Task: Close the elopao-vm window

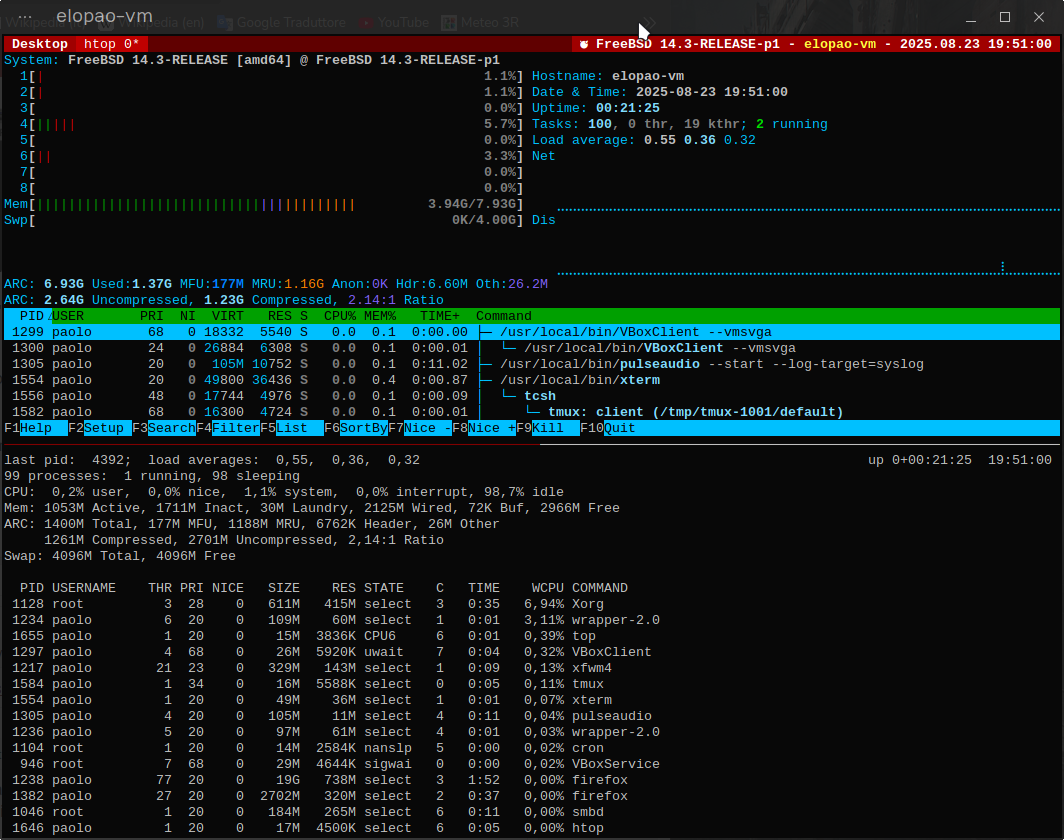Action: click(x=1041, y=17)
